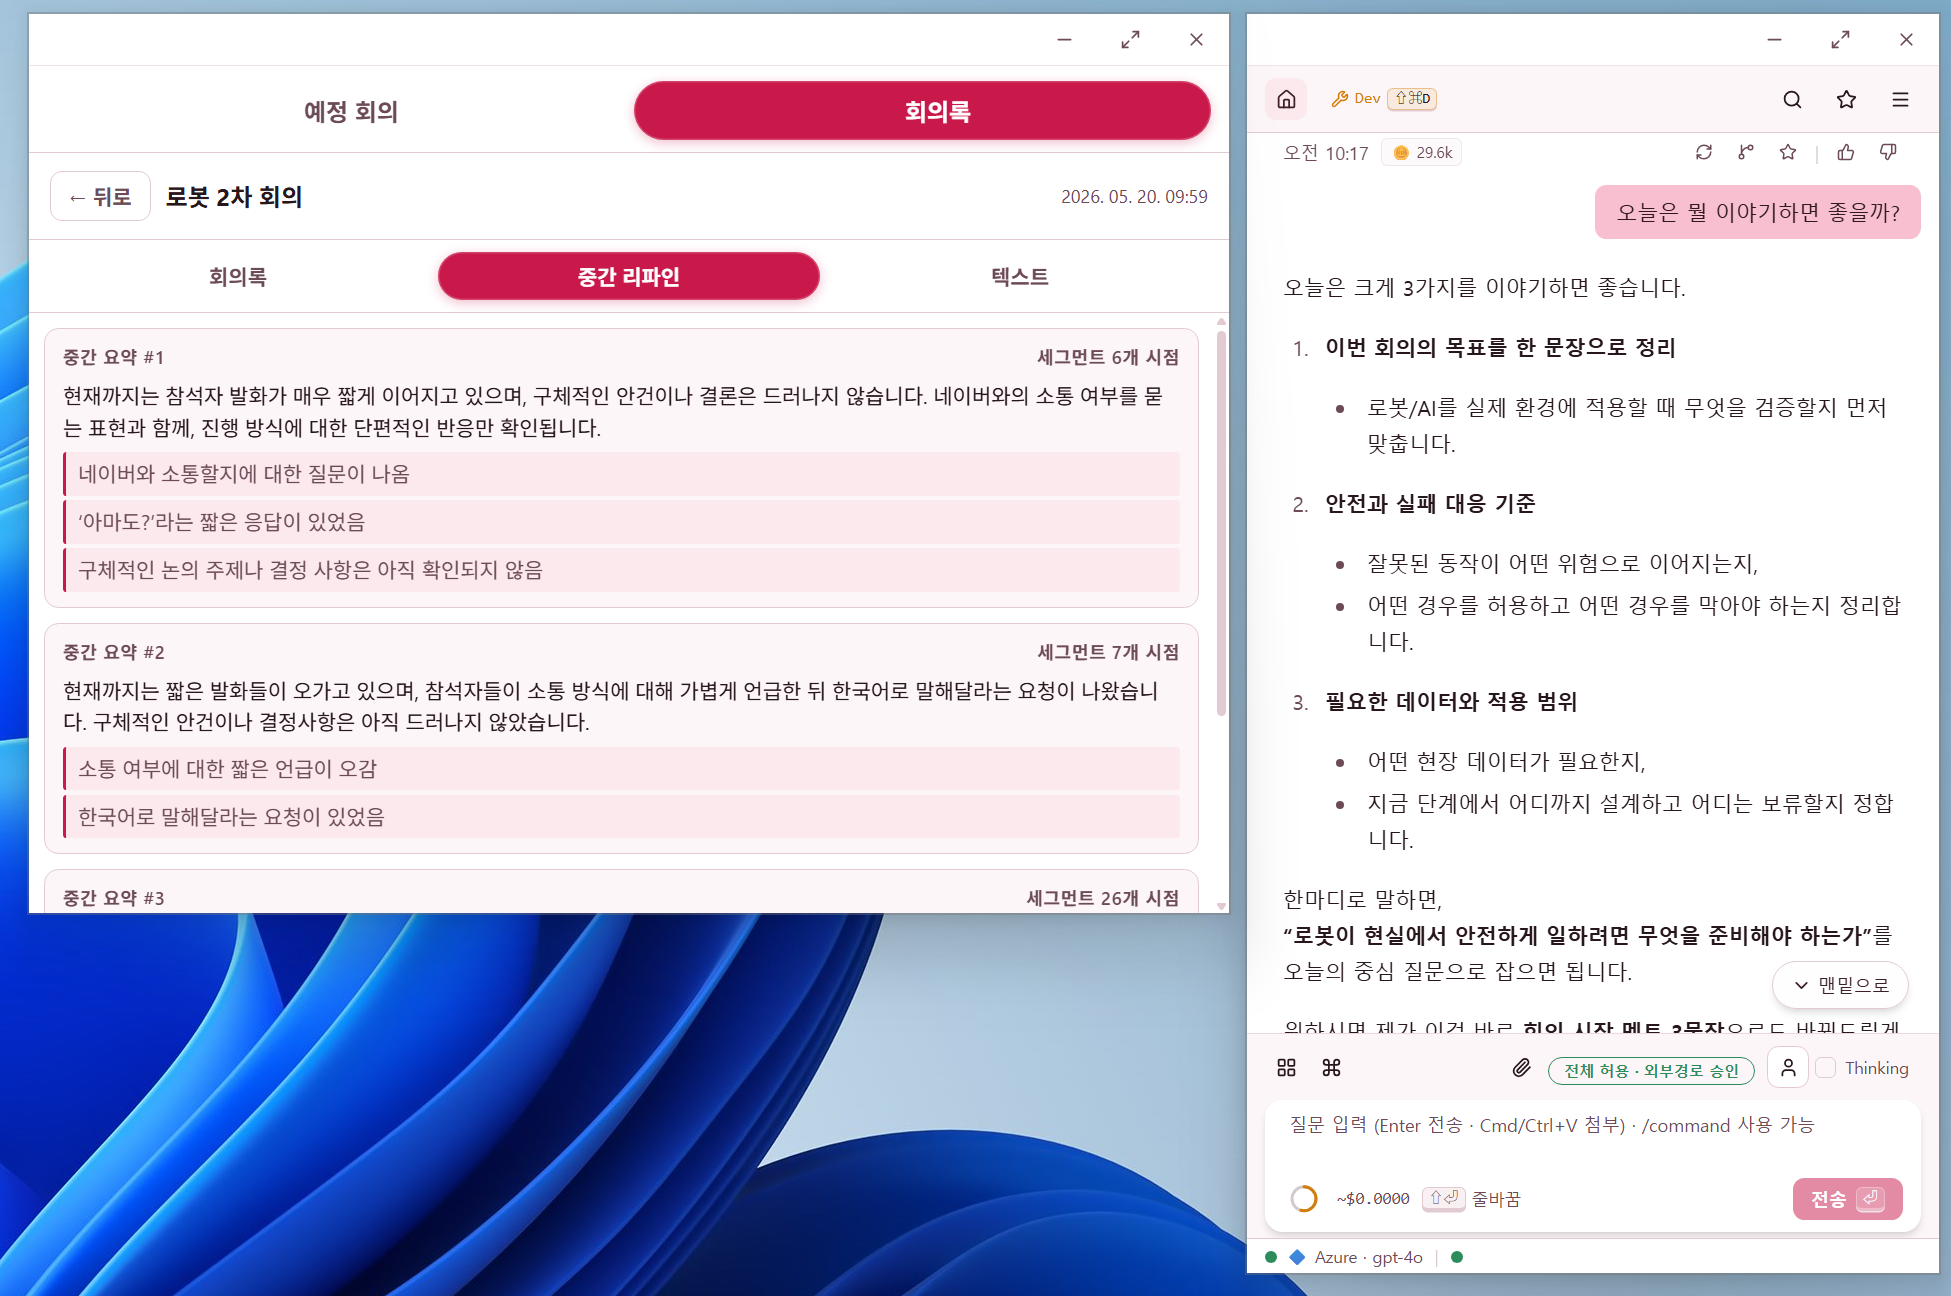Click the command symbol icon above input
Image resolution: width=1951 pixels, height=1296 pixels.
[x=1331, y=1068]
